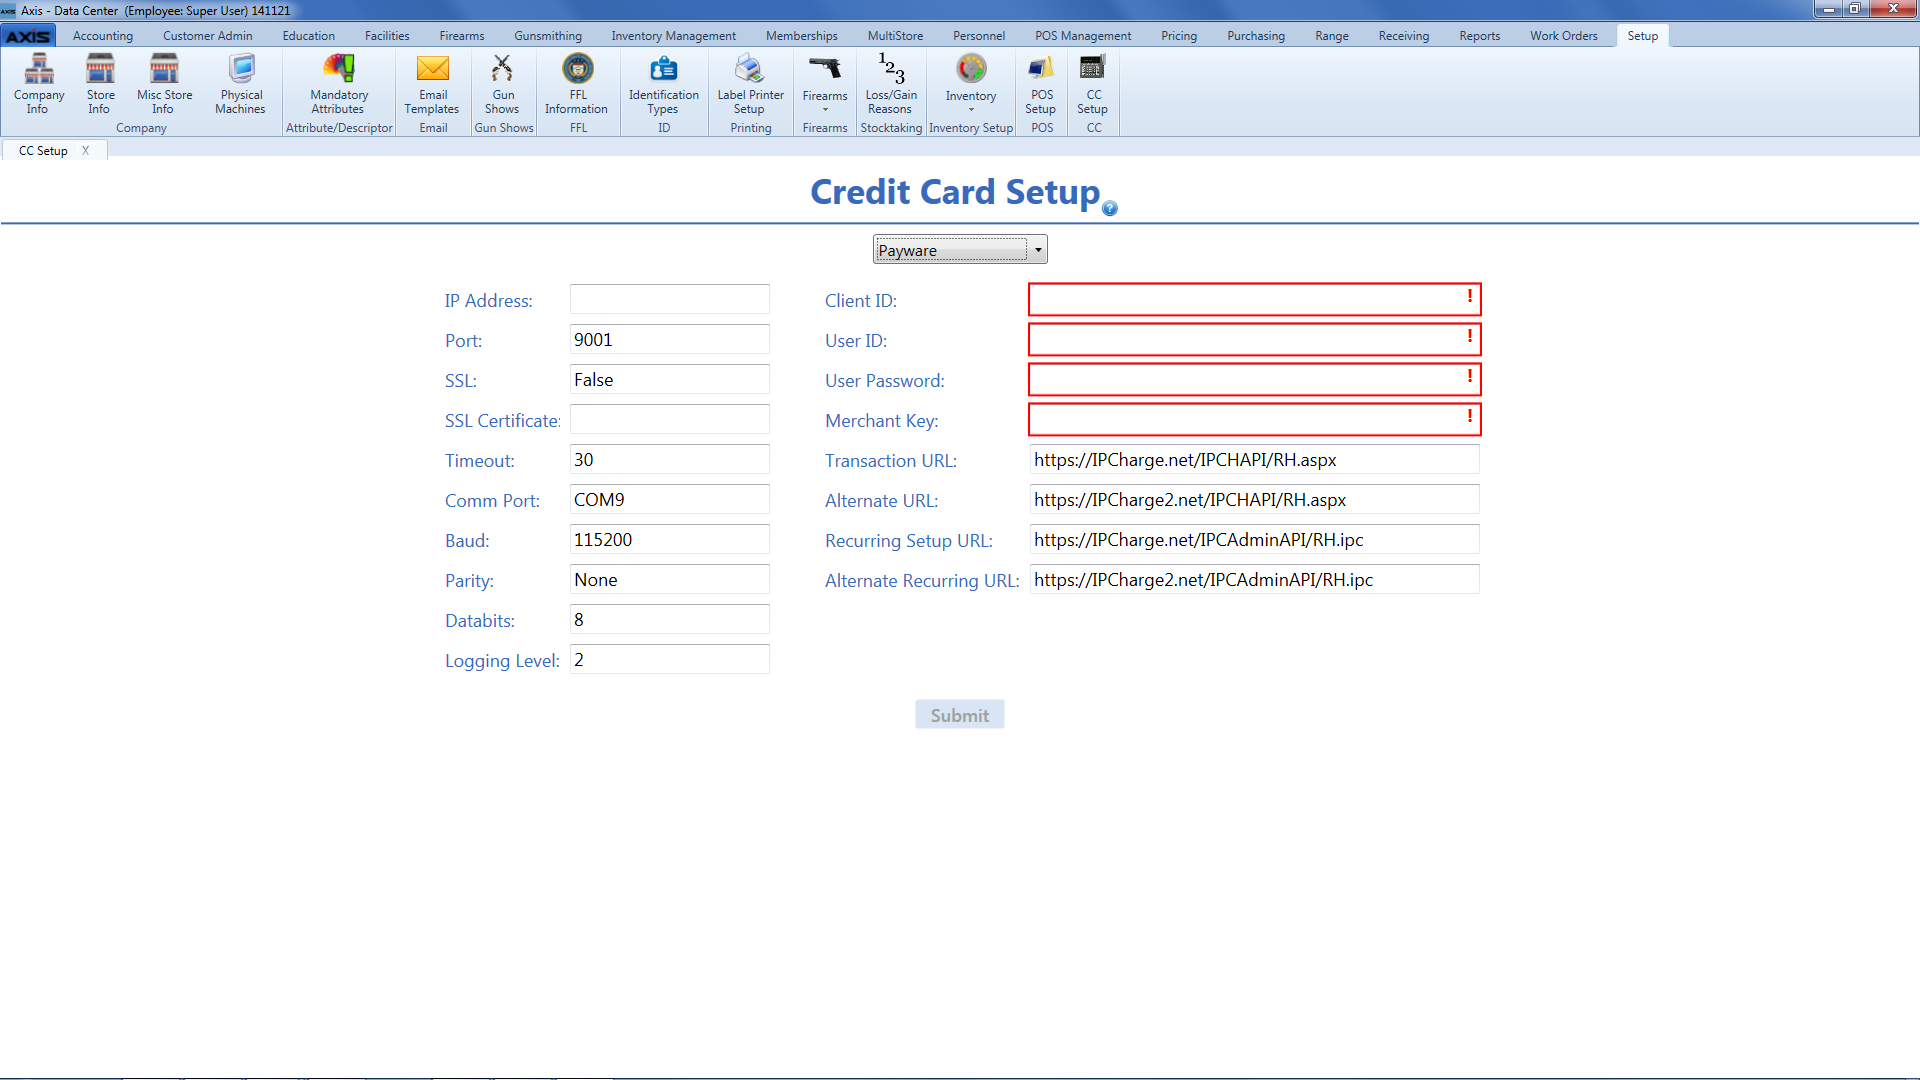Click the Parity field showing None
1920x1080 pixels.
[670, 579]
